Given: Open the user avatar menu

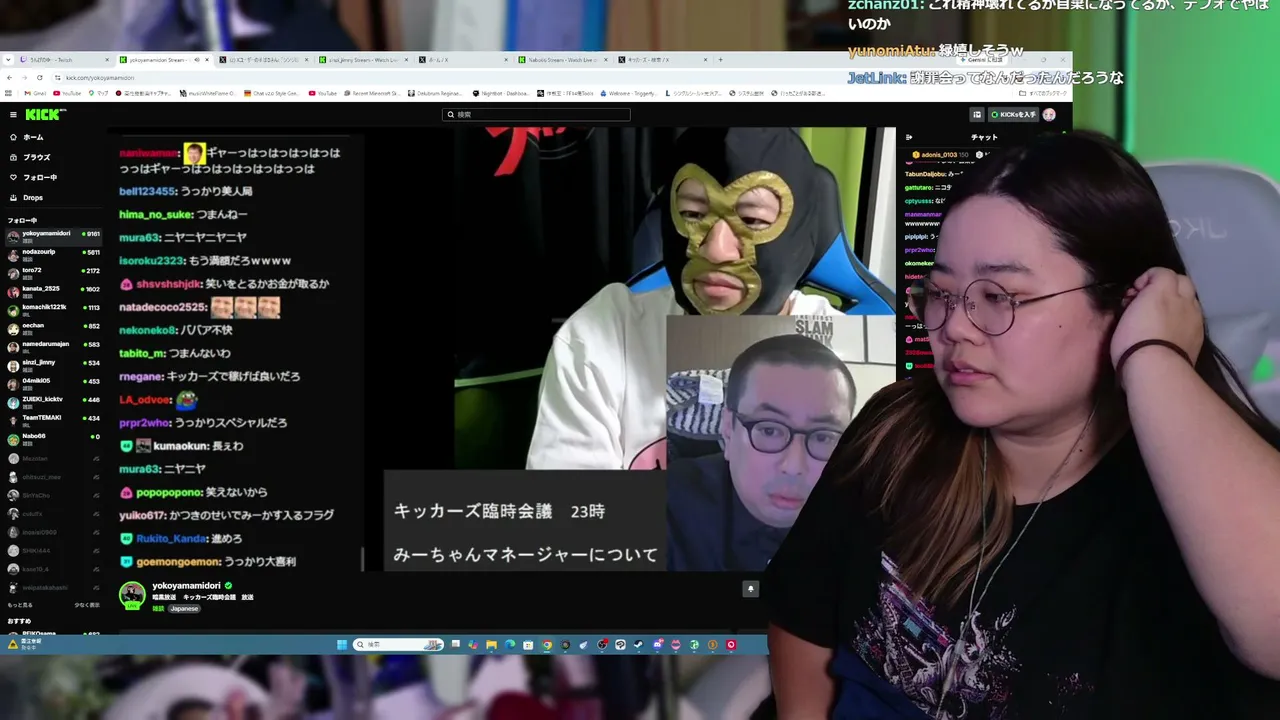Looking at the screenshot, I should [x=1049, y=115].
